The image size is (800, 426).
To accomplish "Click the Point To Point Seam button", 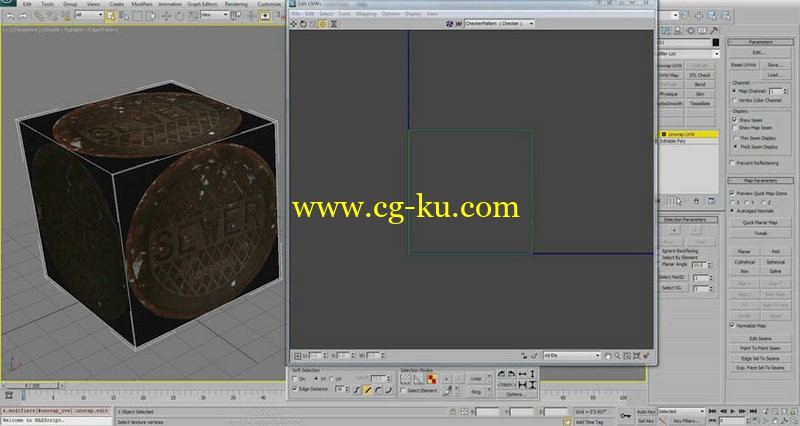I will [x=760, y=348].
